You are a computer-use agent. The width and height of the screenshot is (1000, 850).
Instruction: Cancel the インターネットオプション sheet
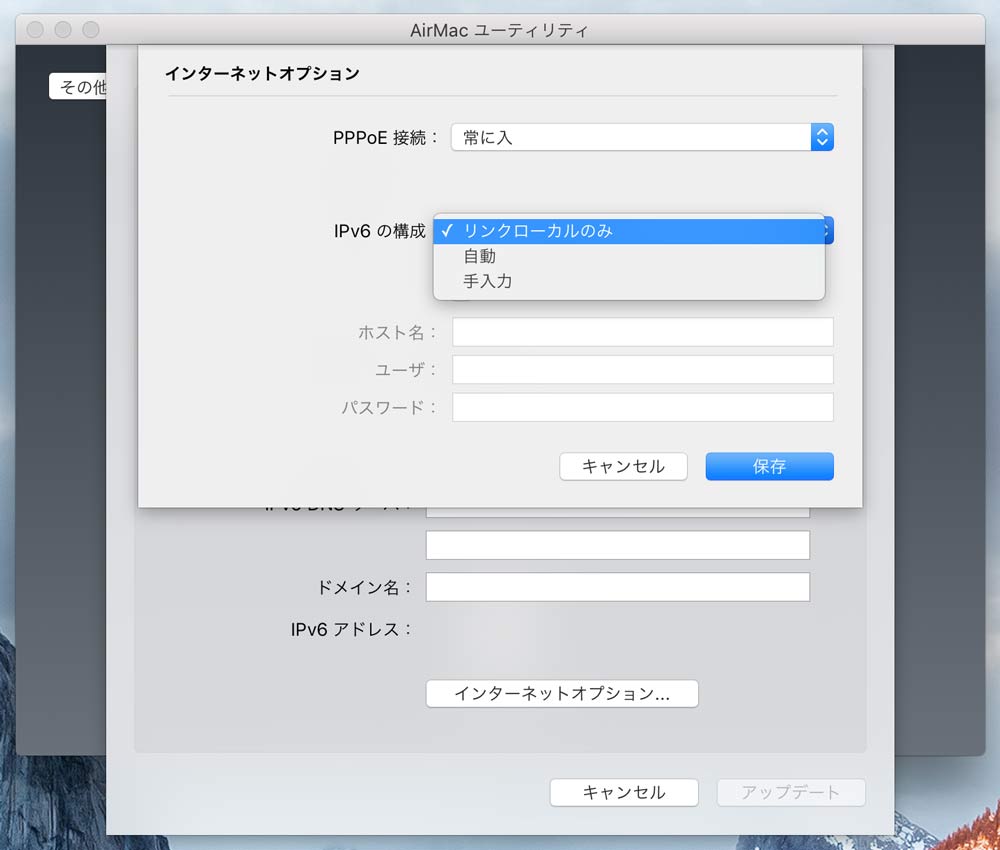click(623, 466)
